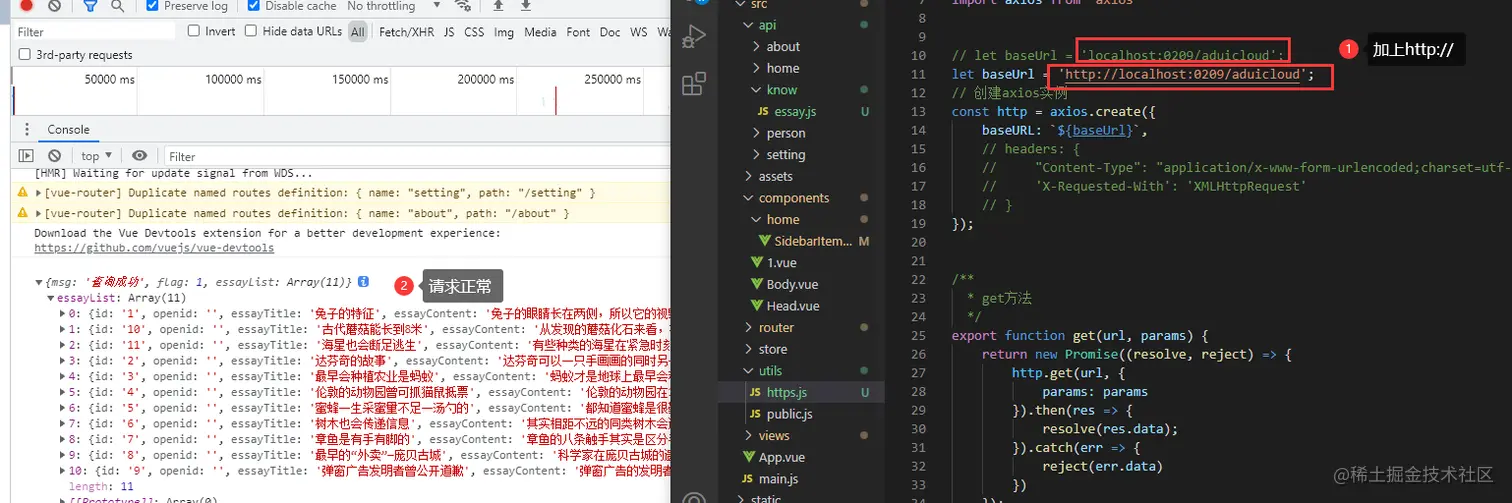Open Run and Debug in VS Code activity bar
Viewport: 1512px width, 503px height.
(693, 38)
